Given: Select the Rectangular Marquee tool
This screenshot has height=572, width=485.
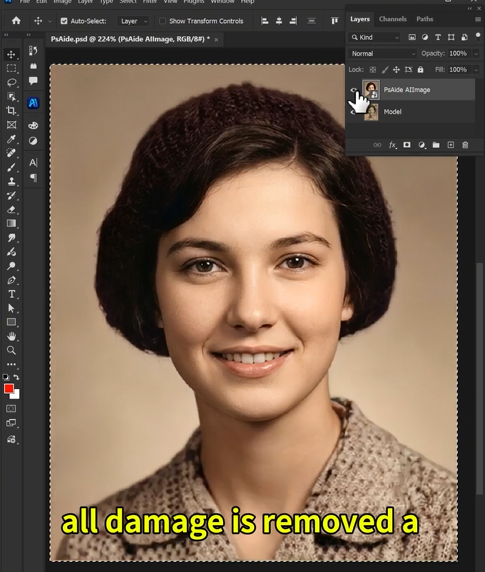Looking at the screenshot, I should (x=11, y=68).
